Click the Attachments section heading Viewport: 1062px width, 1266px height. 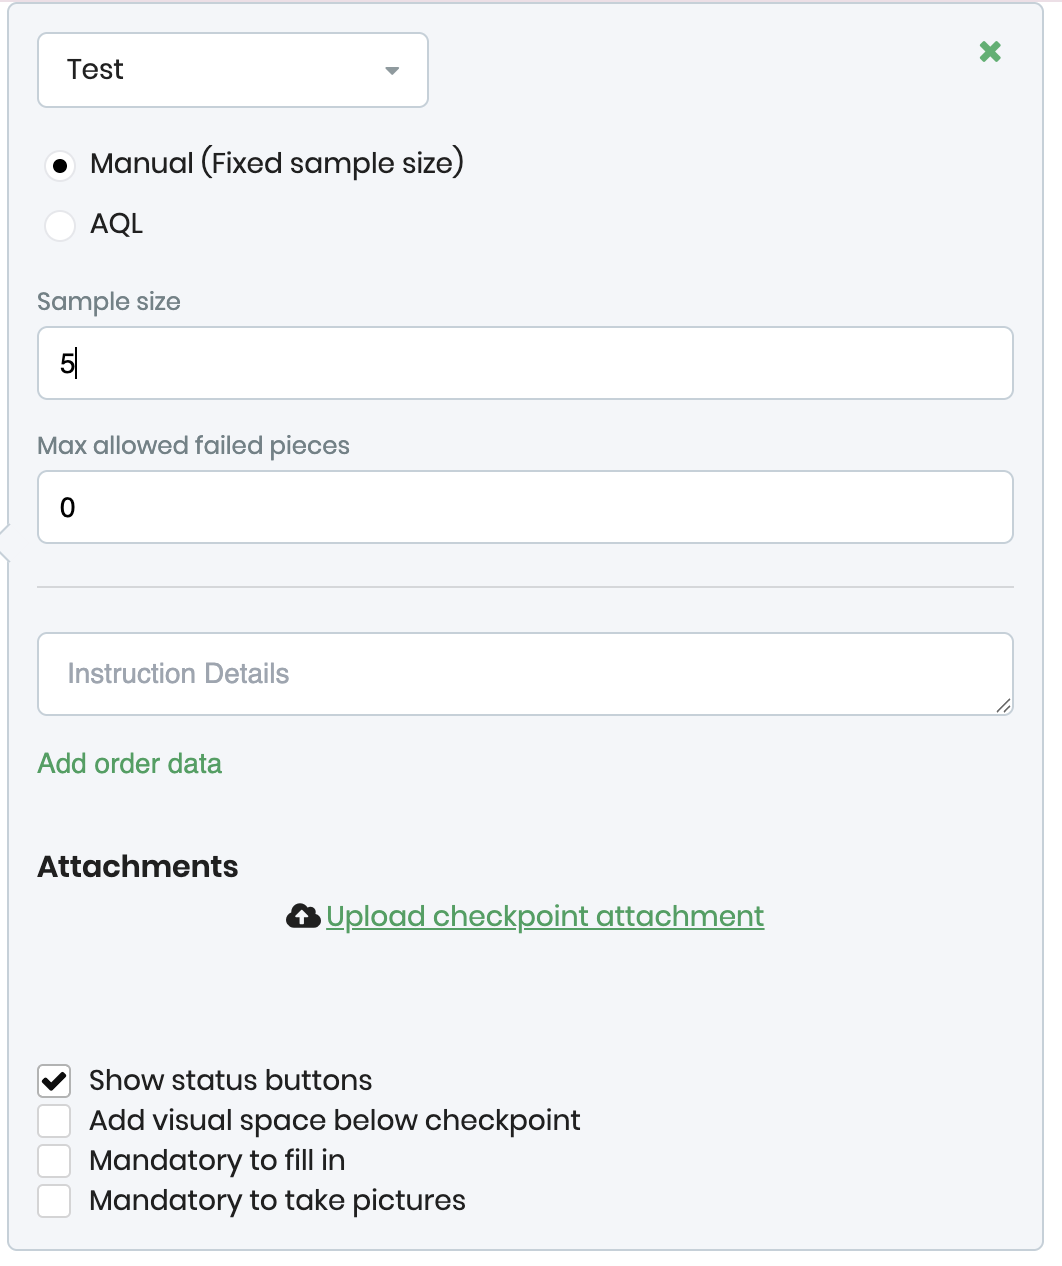[x=138, y=866]
